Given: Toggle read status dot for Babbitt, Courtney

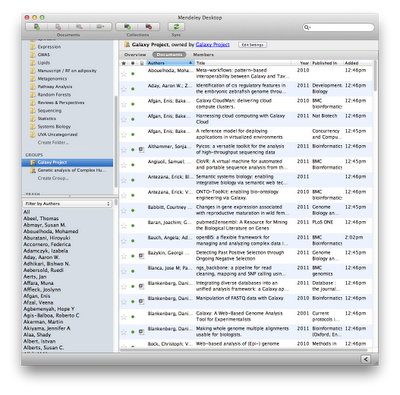Looking at the screenshot, I should [x=133, y=210].
